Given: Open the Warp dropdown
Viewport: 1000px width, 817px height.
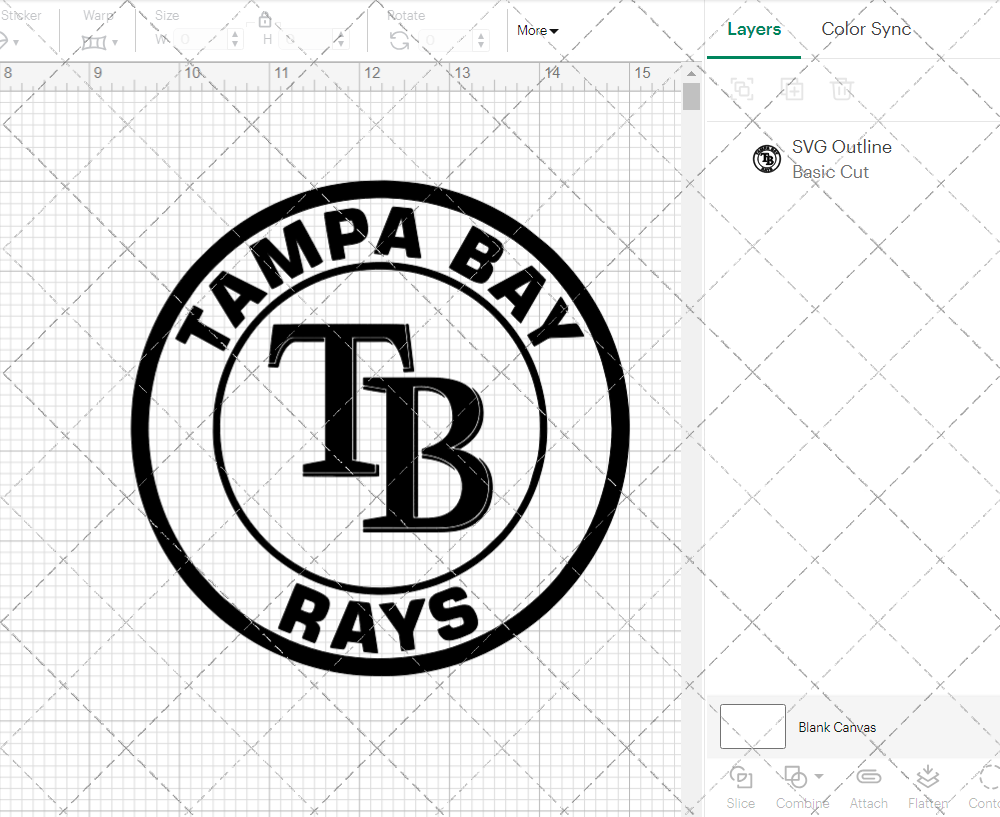Looking at the screenshot, I should pos(100,42).
